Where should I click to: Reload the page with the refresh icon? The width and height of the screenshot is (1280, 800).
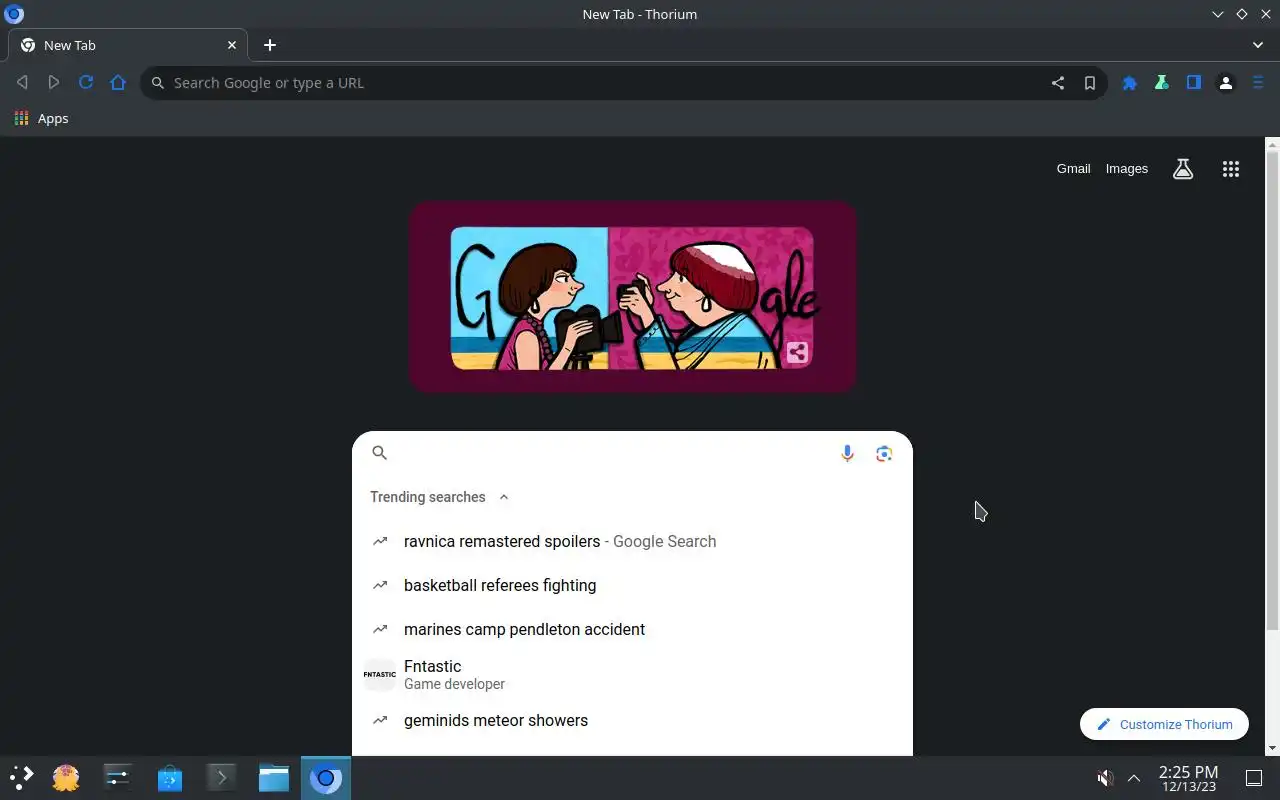86,83
